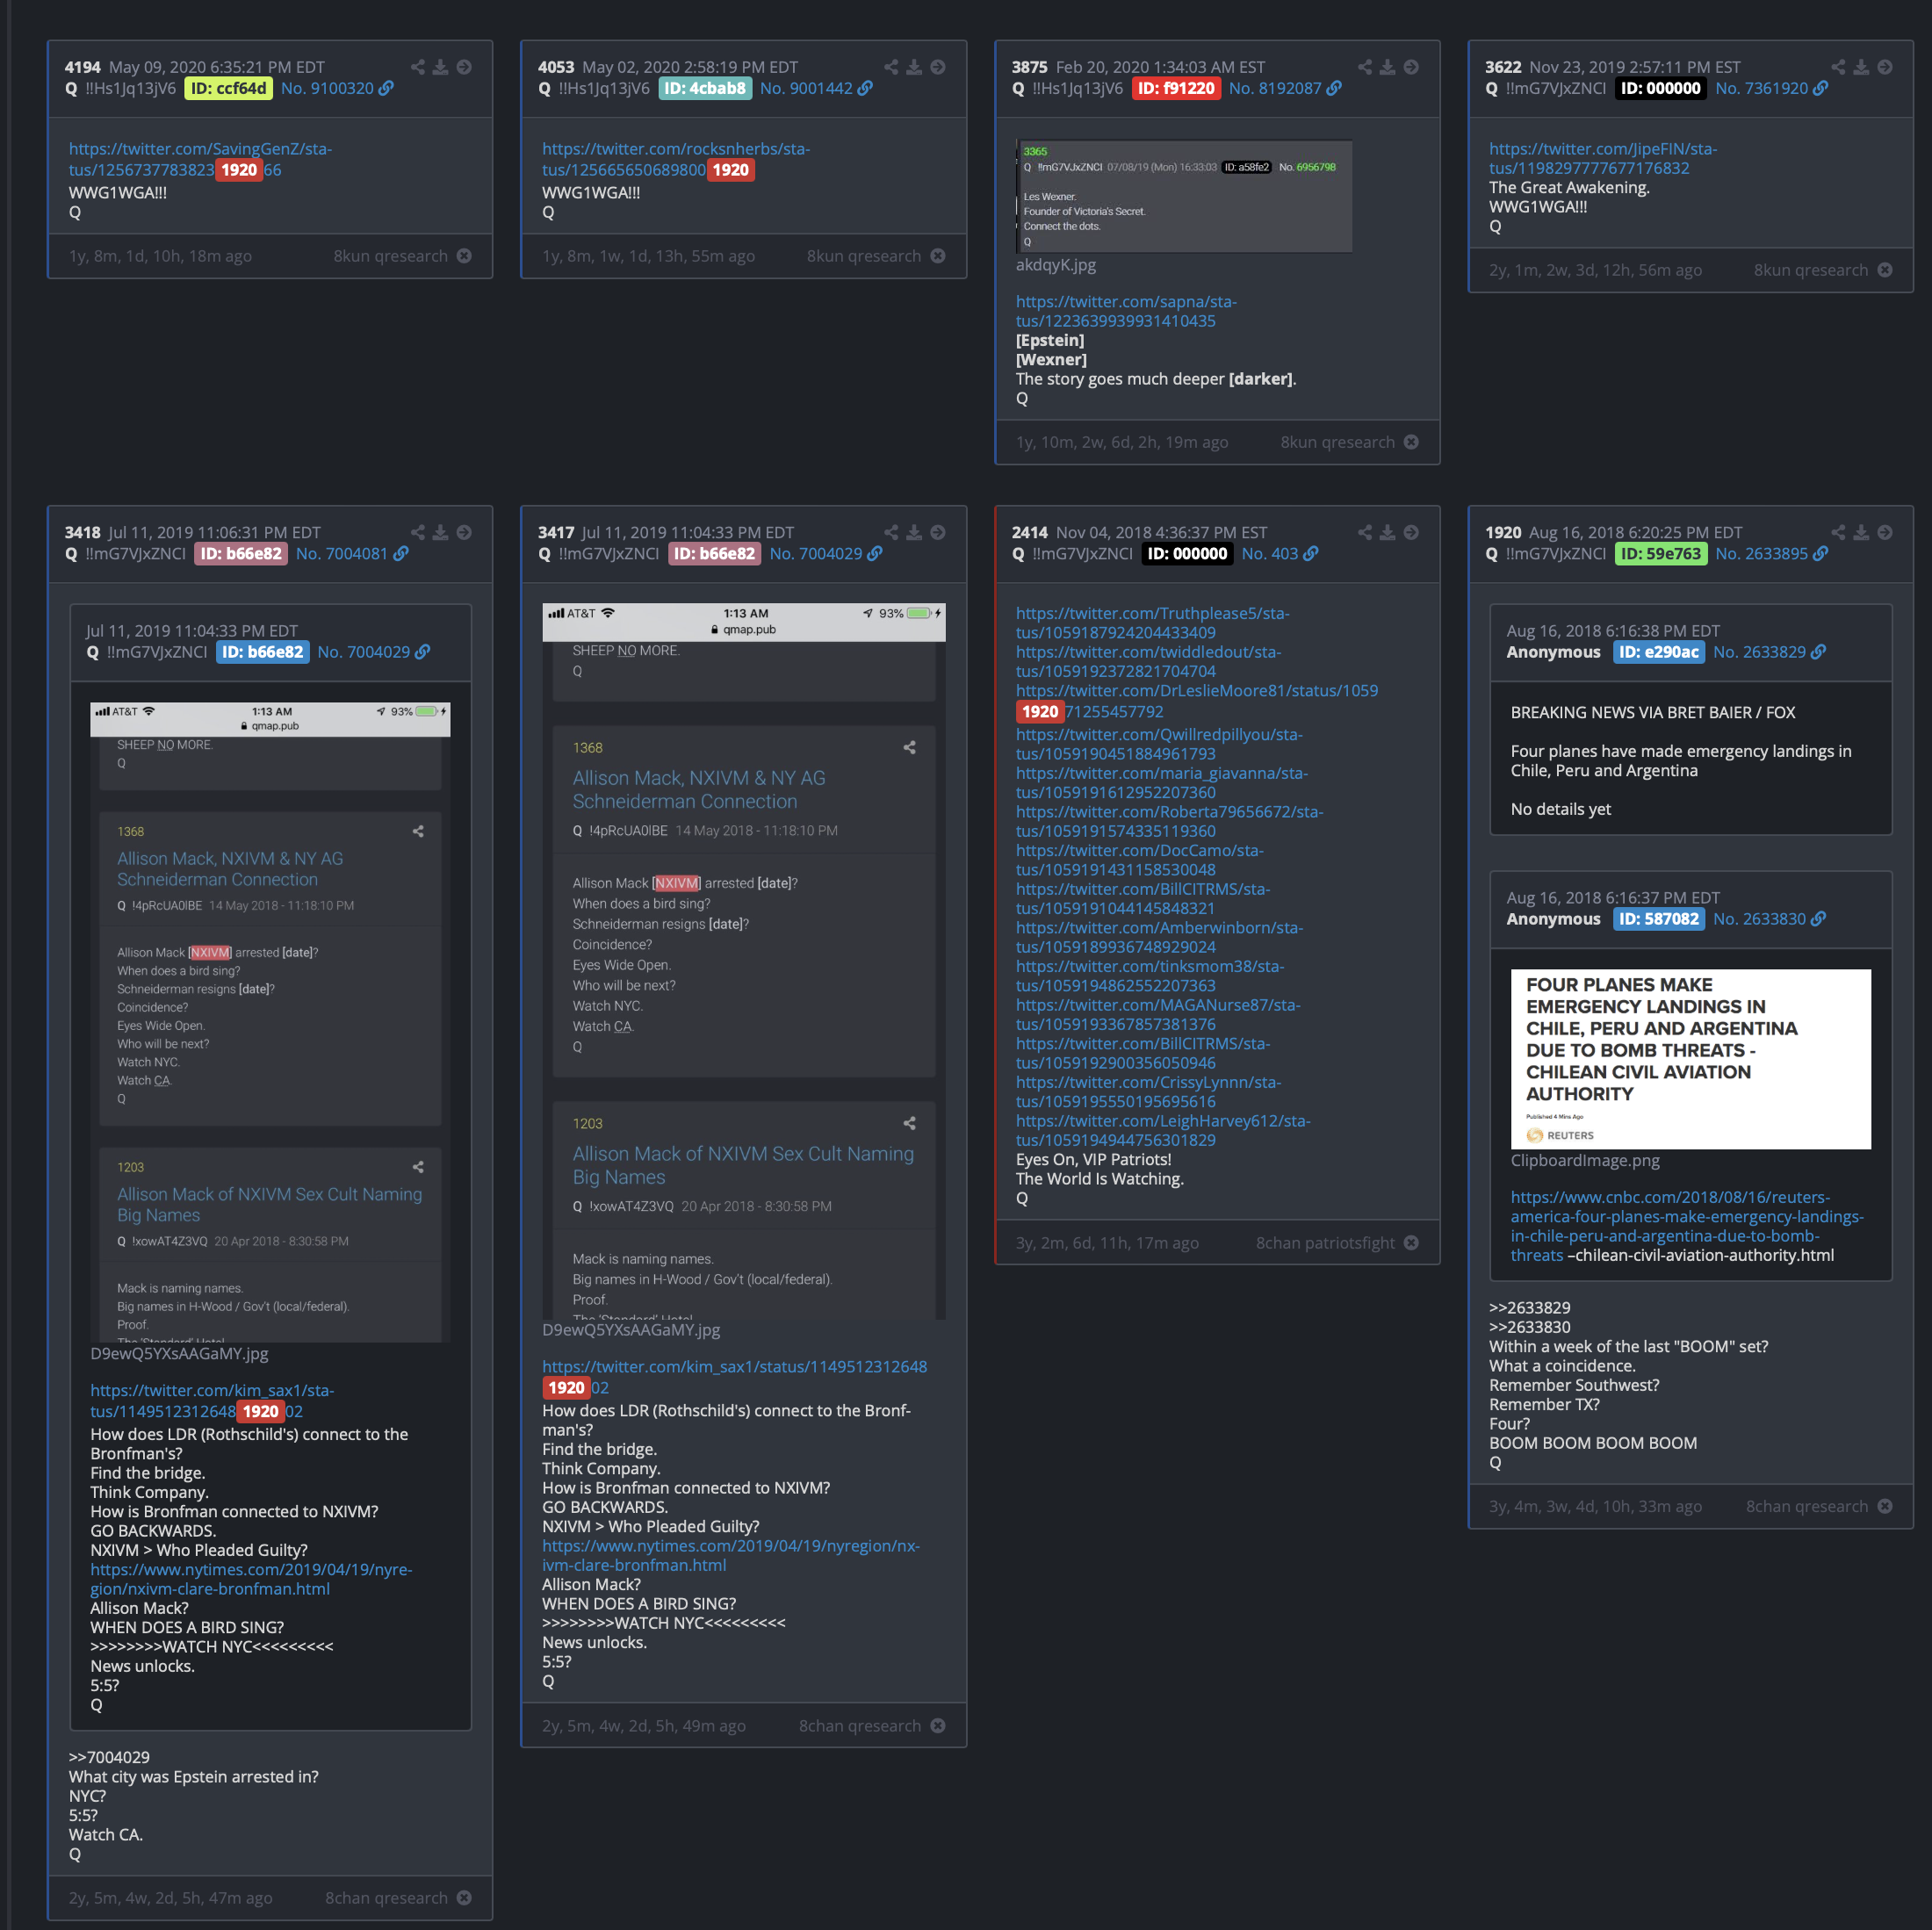Click circled arrow icon on post 2414

point(1411,532)
